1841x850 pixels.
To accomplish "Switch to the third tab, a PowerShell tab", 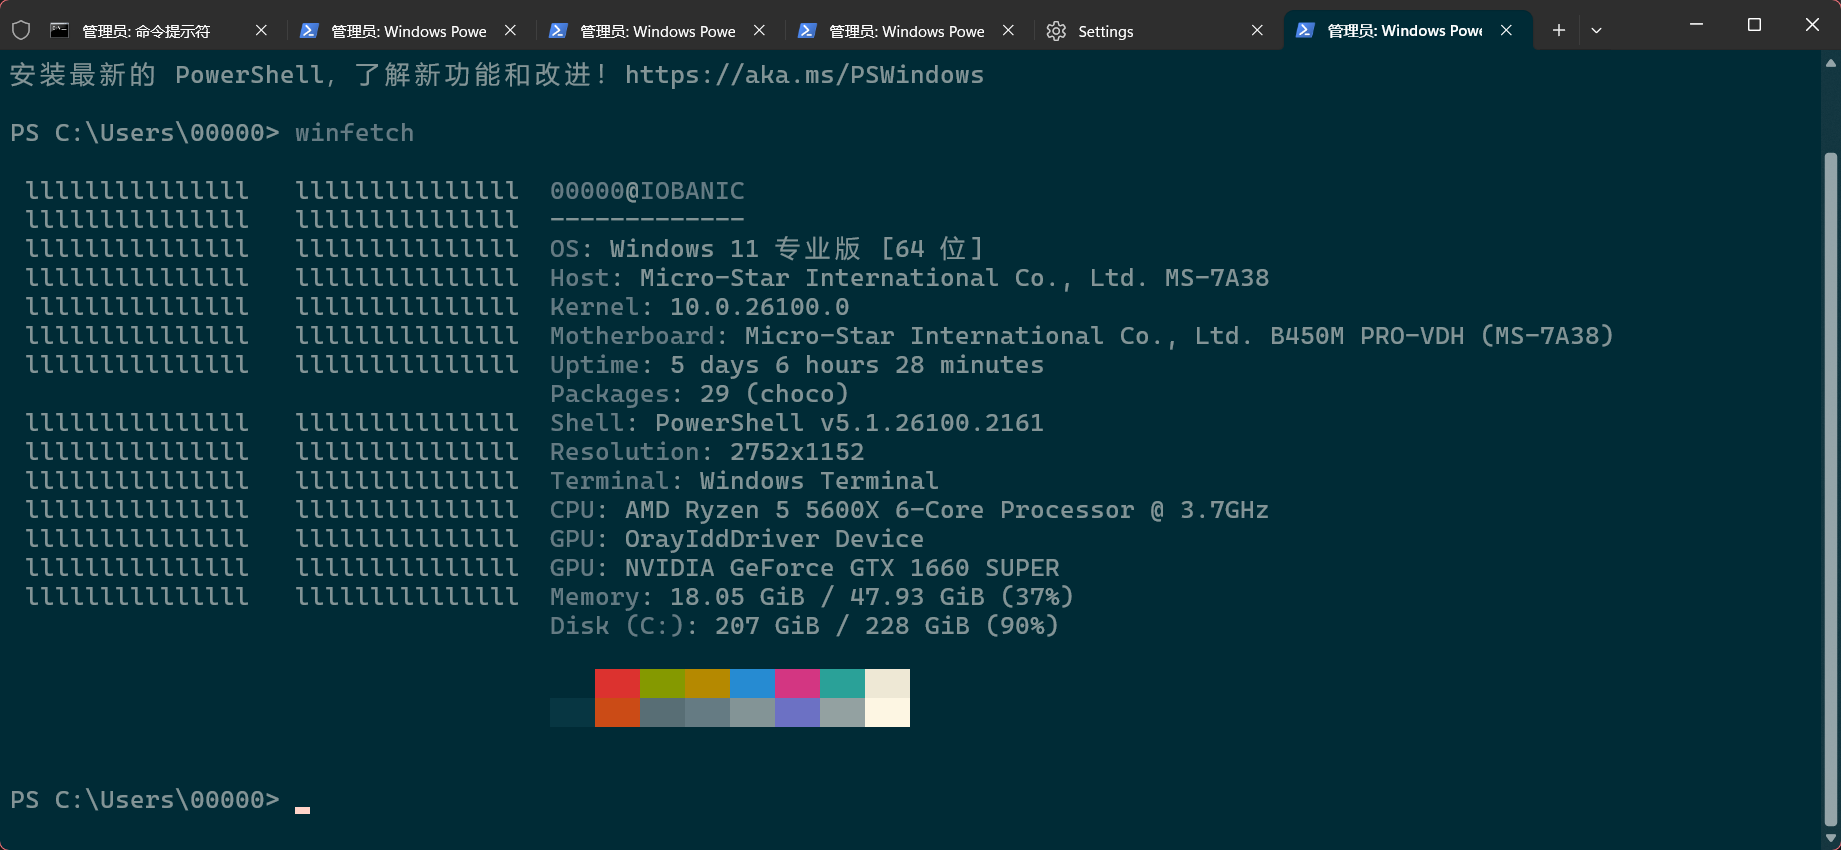I will point(658,31).
